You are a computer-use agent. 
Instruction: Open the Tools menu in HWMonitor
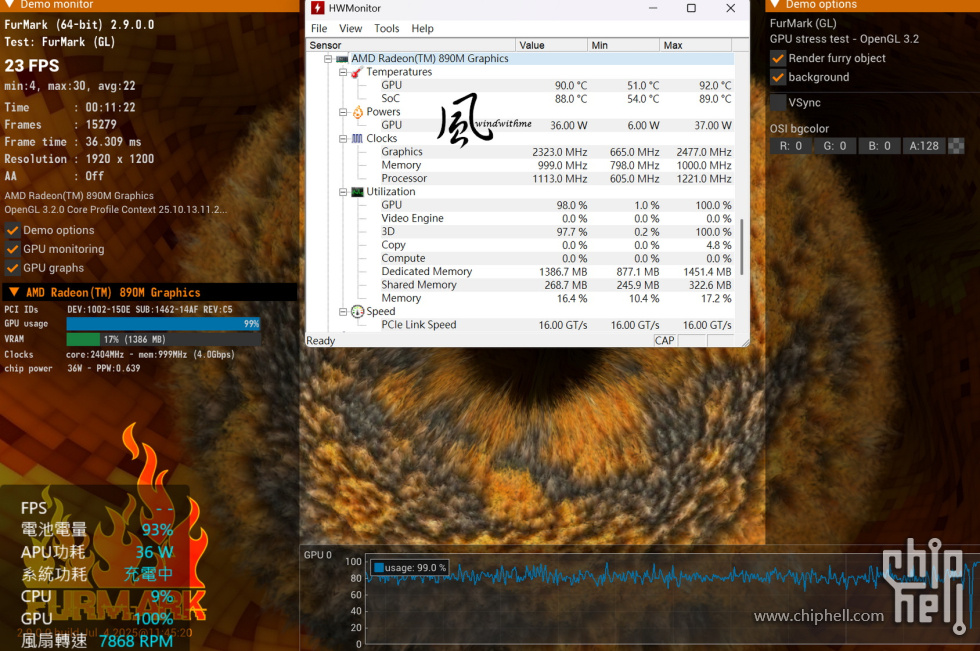click(386, 29)
